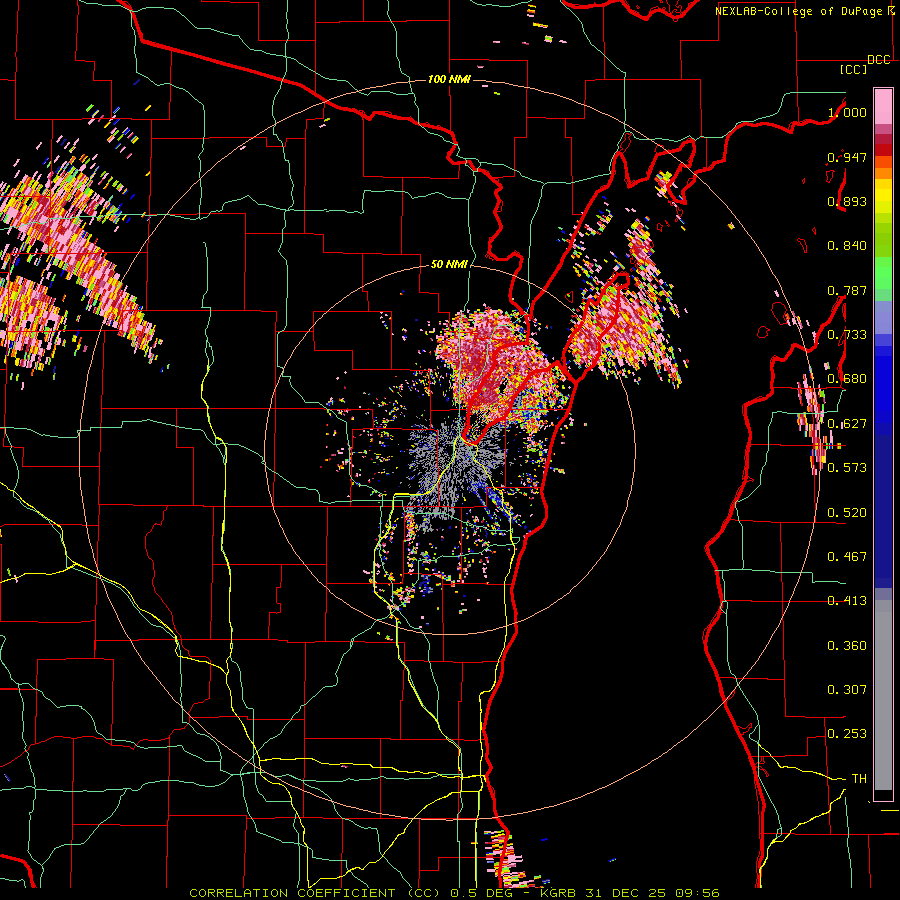Click the DCC label above the scale
This screenshot has height=900, width=900.
(878, 60)
